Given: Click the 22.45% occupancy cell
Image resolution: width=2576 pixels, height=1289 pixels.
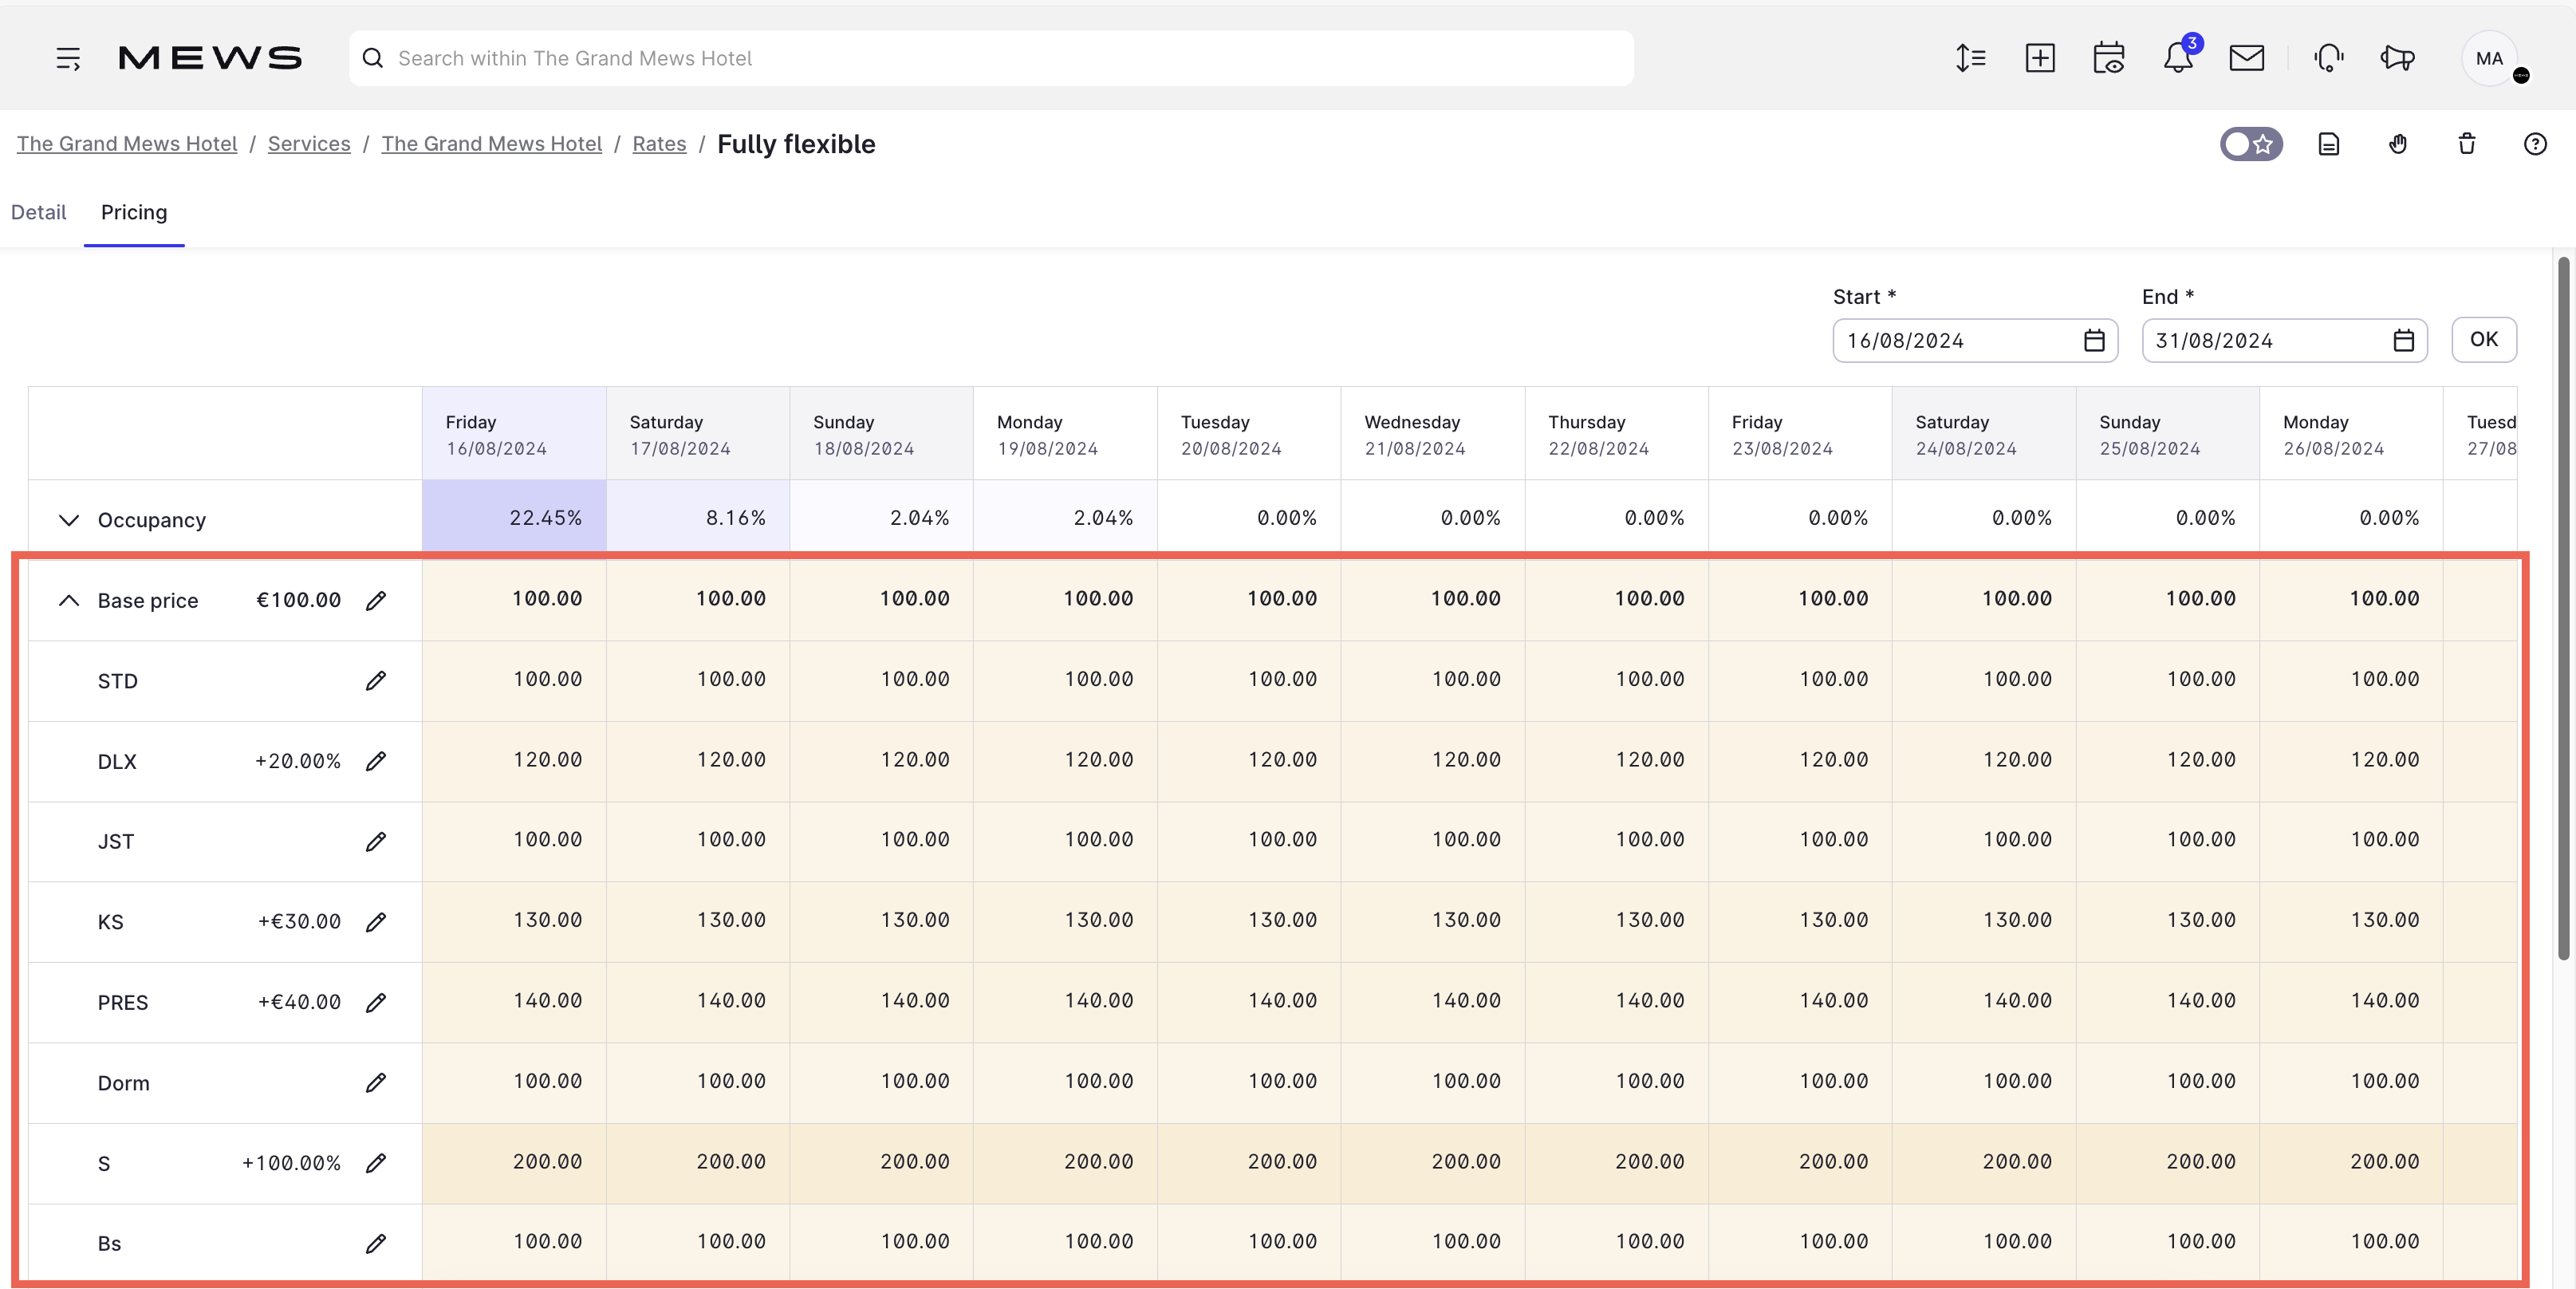Looking at the screenshot, I should point(514,517).
